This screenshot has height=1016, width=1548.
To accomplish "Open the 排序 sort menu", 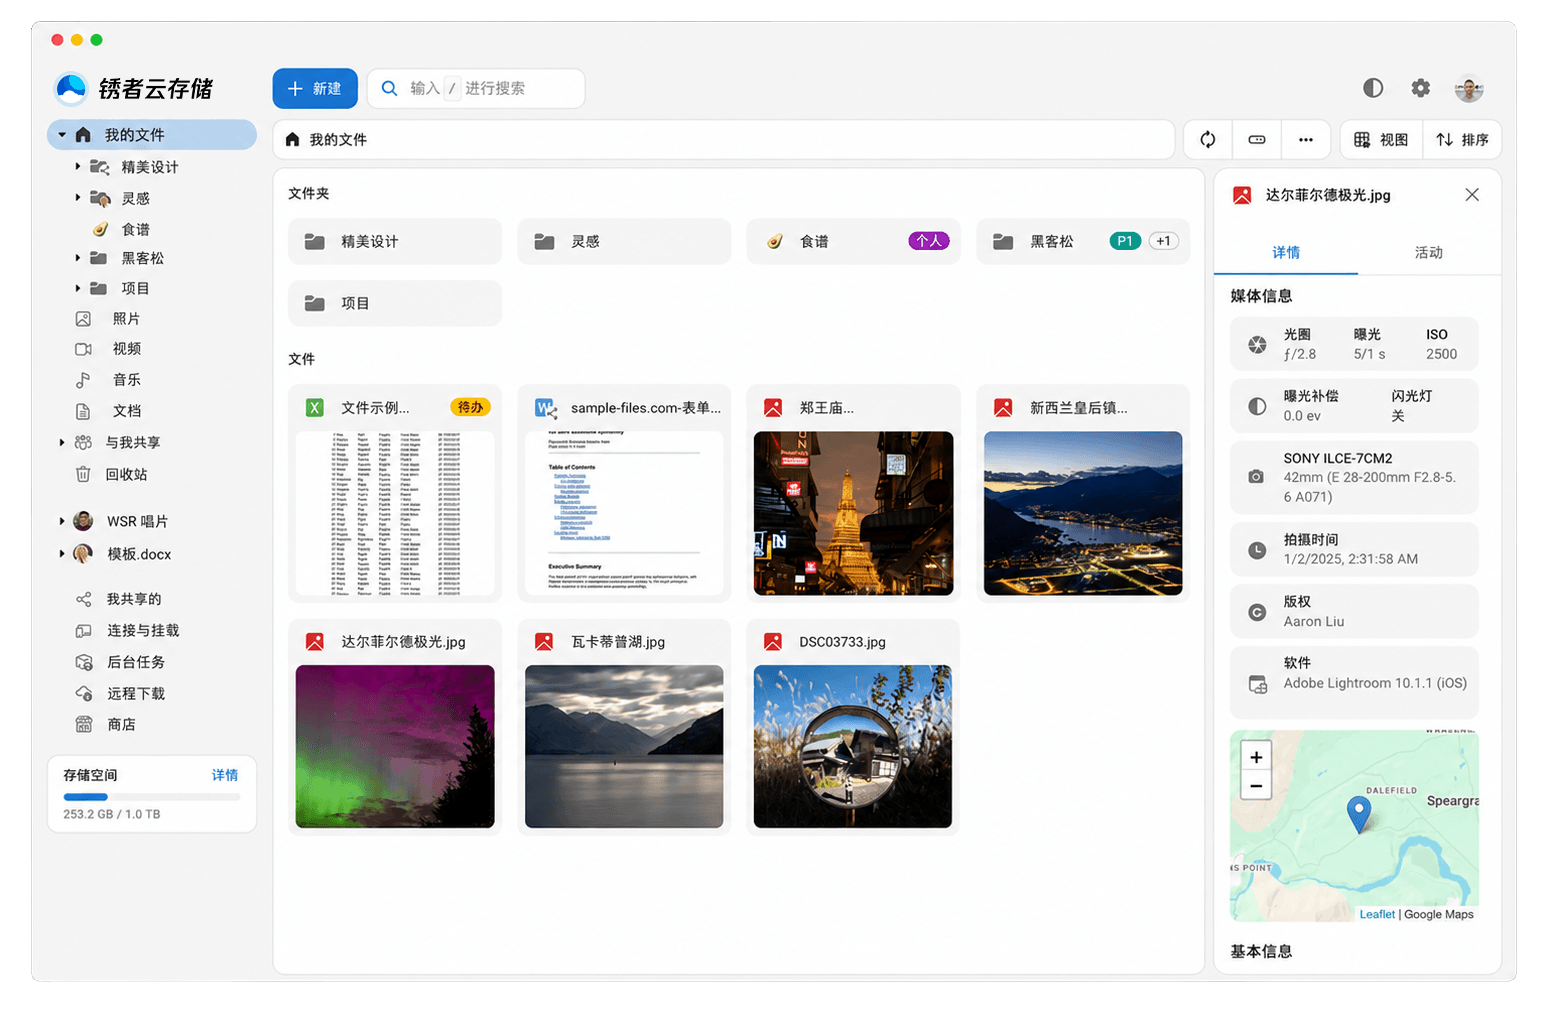I will coord(1462,140).
